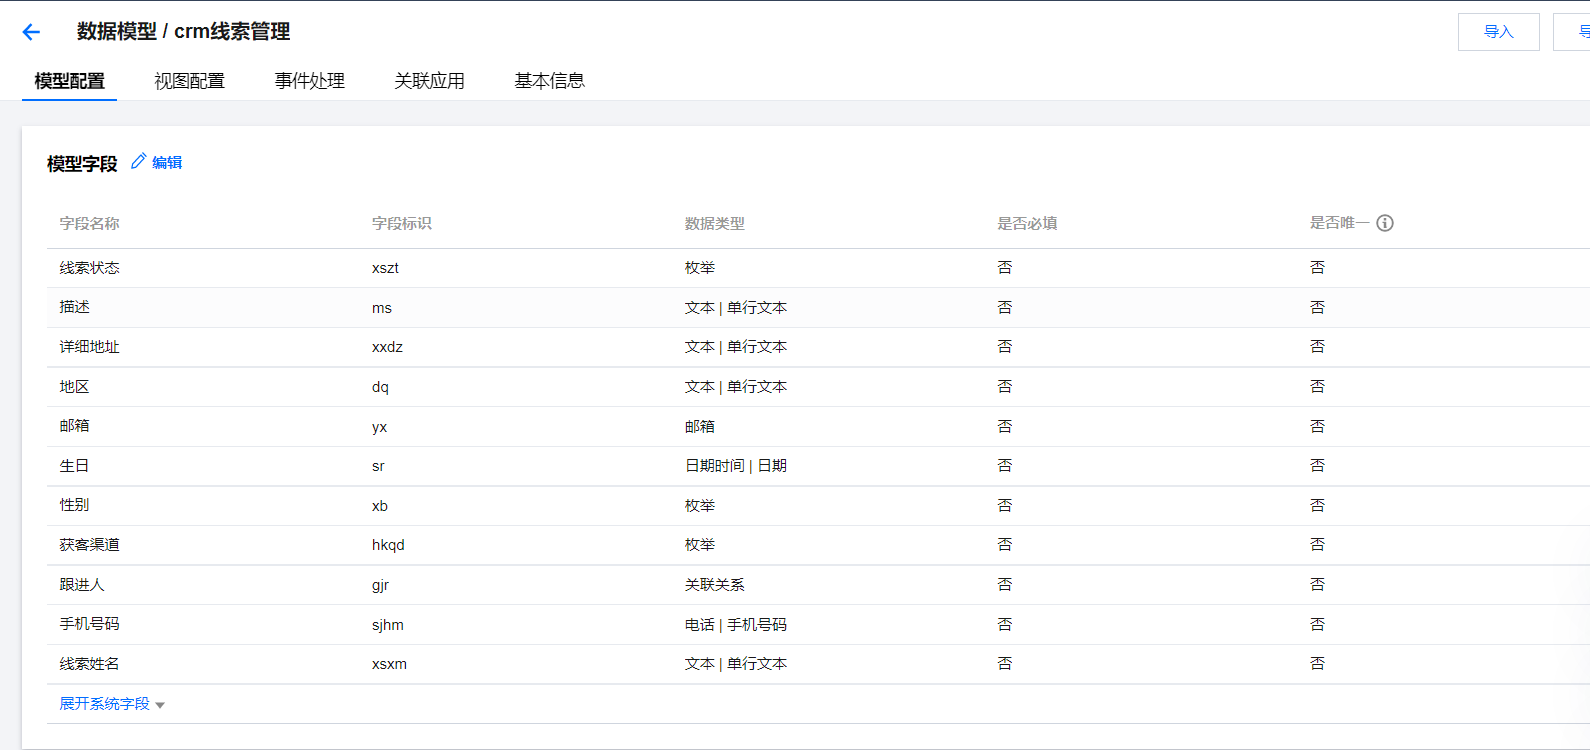Click the 导入 button
This screenshot has width=1590, height=750.
point(1498,32)
